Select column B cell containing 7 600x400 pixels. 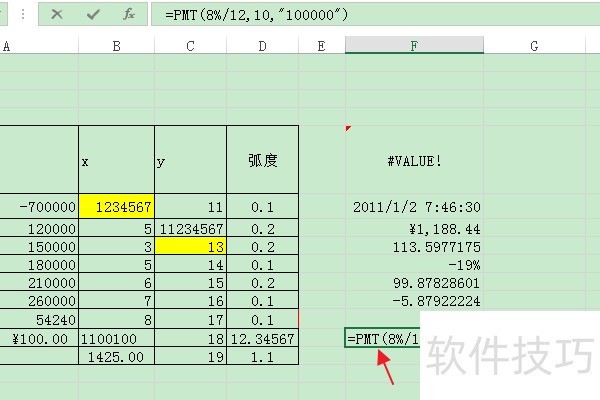click(x=116, y=300)
